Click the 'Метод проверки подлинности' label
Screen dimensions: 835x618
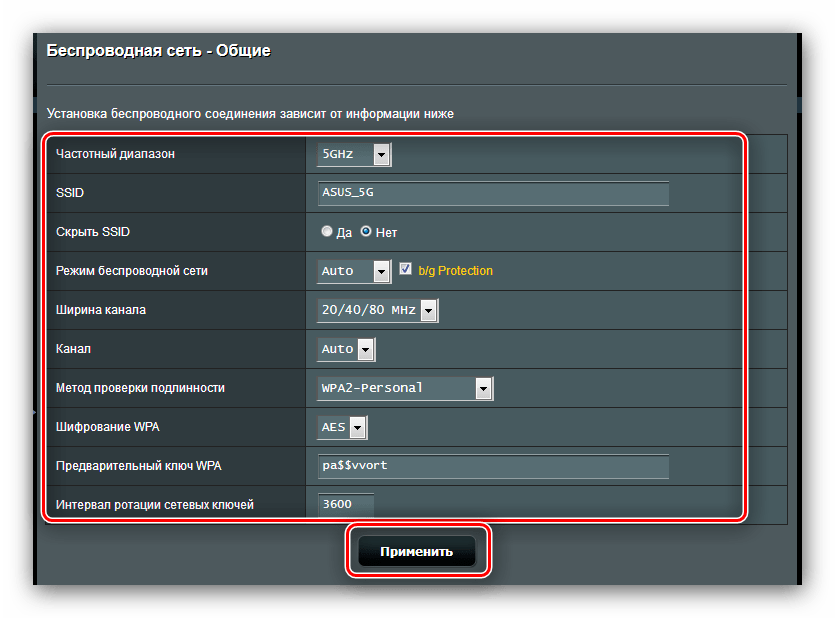[140, 388]
